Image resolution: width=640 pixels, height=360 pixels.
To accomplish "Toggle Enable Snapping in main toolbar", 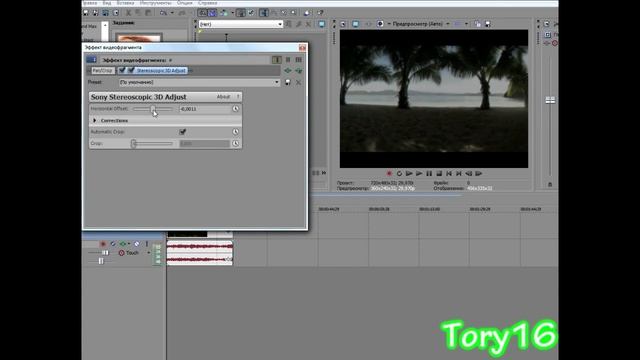I will [x=202, y=13].
